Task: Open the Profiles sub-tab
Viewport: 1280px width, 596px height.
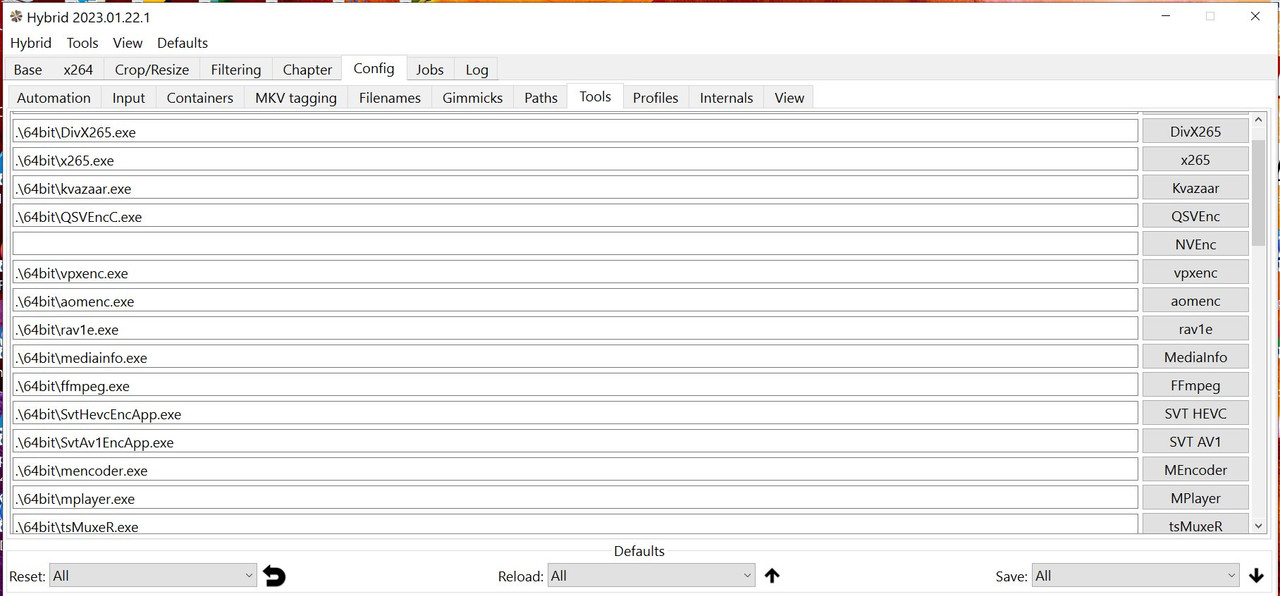Action: [656, 97]
